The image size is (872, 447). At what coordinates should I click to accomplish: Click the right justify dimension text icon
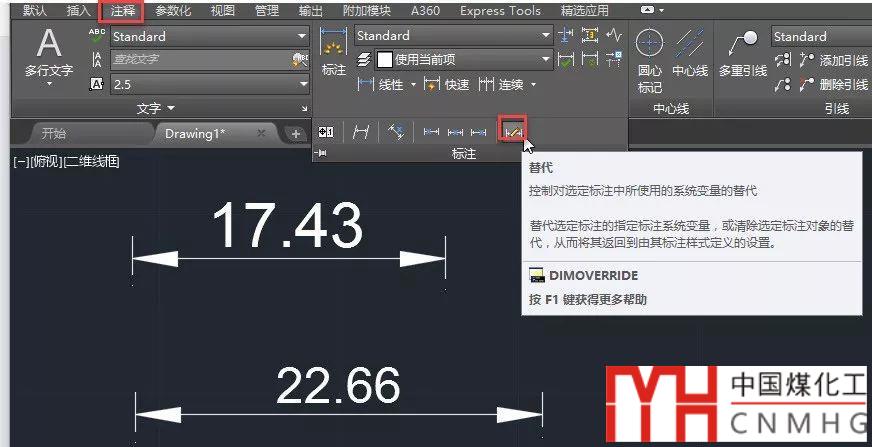(x=478, y=132)
